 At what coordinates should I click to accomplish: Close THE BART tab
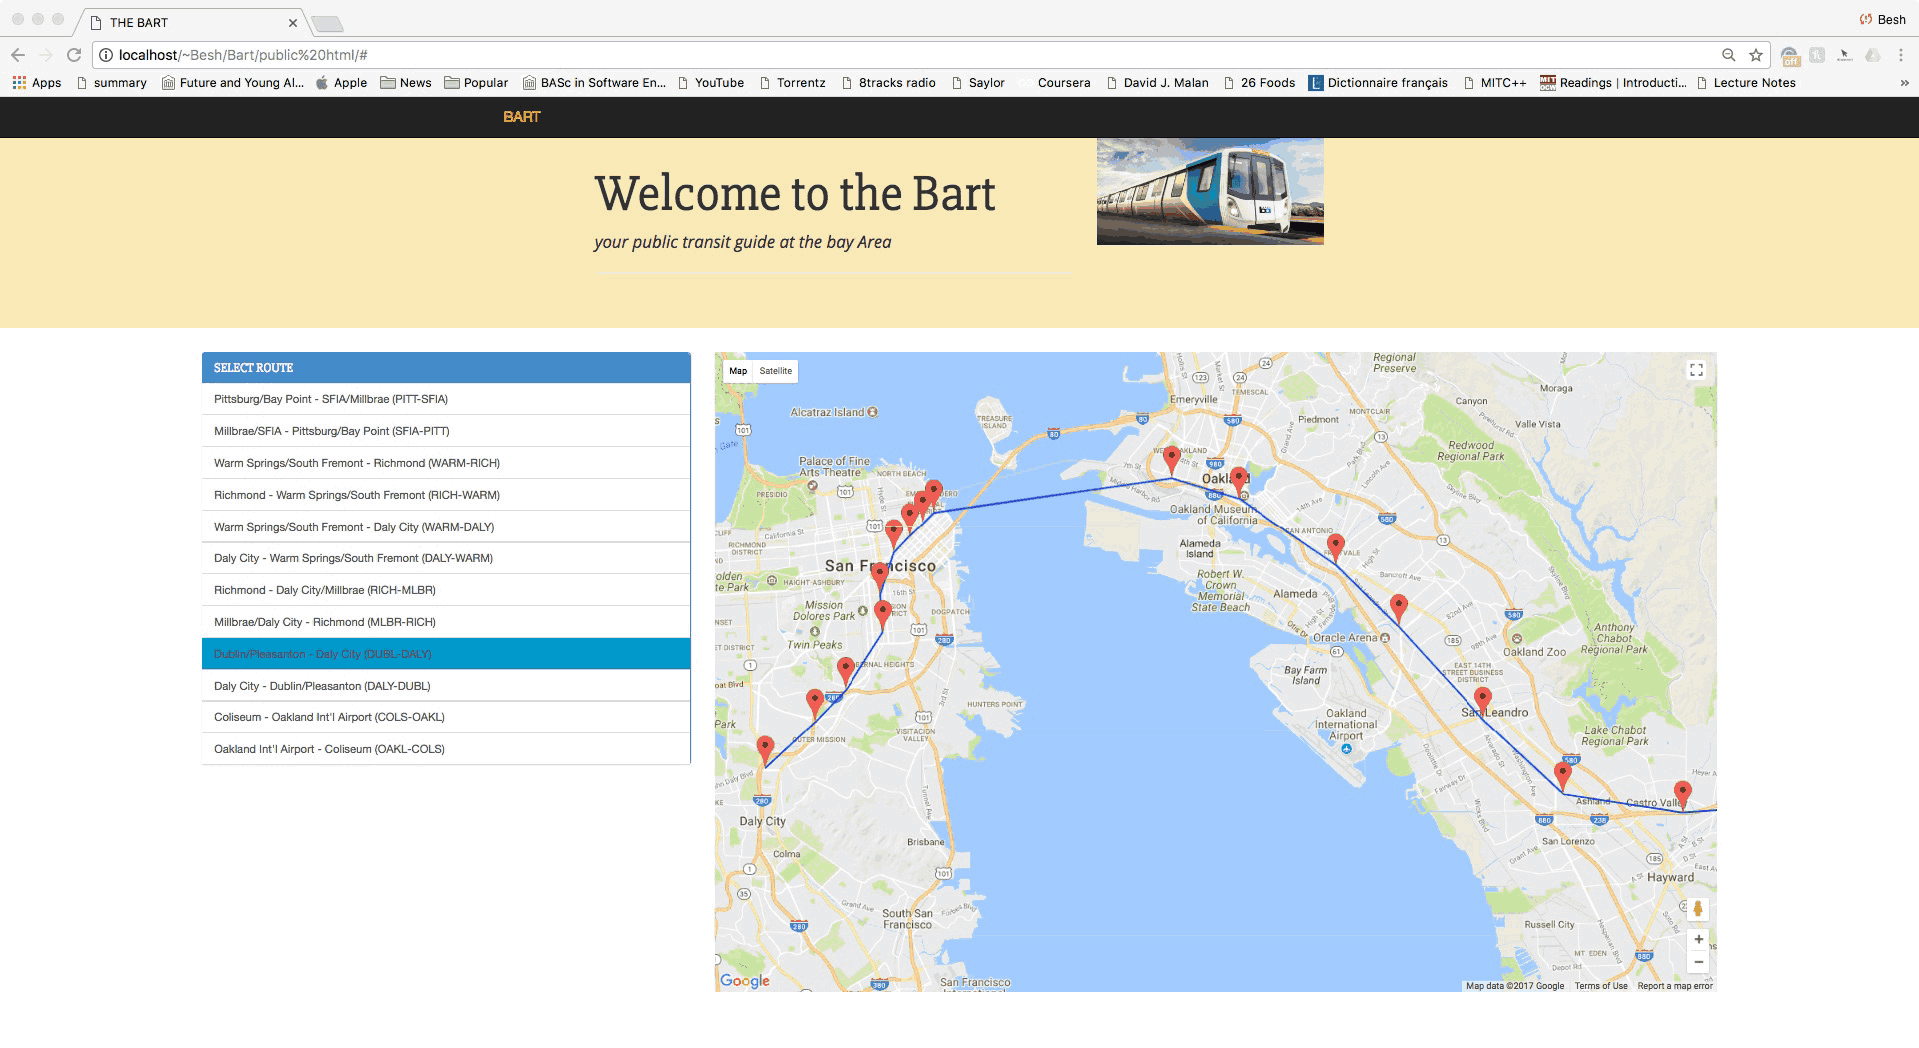[293, 22]
